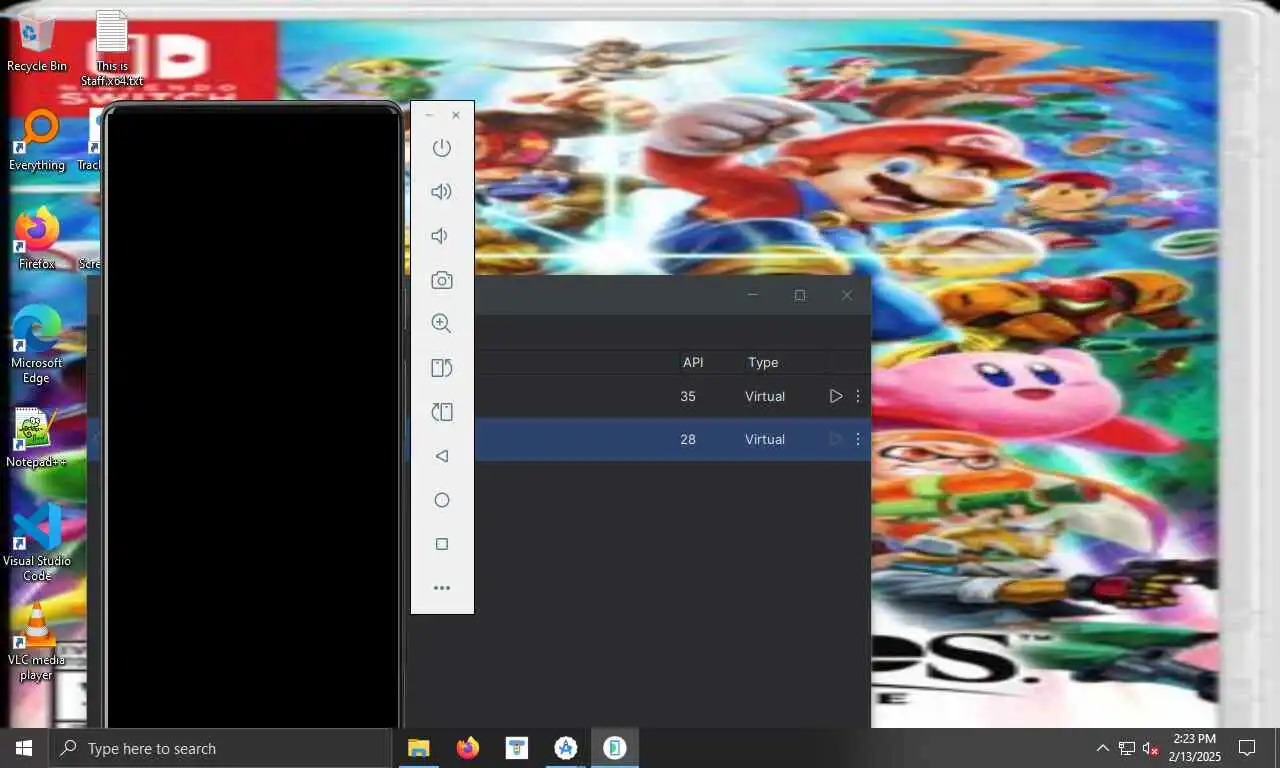Tap the emulator Home circle button
Screen dimensions: 1280x768
pos(442,500)
